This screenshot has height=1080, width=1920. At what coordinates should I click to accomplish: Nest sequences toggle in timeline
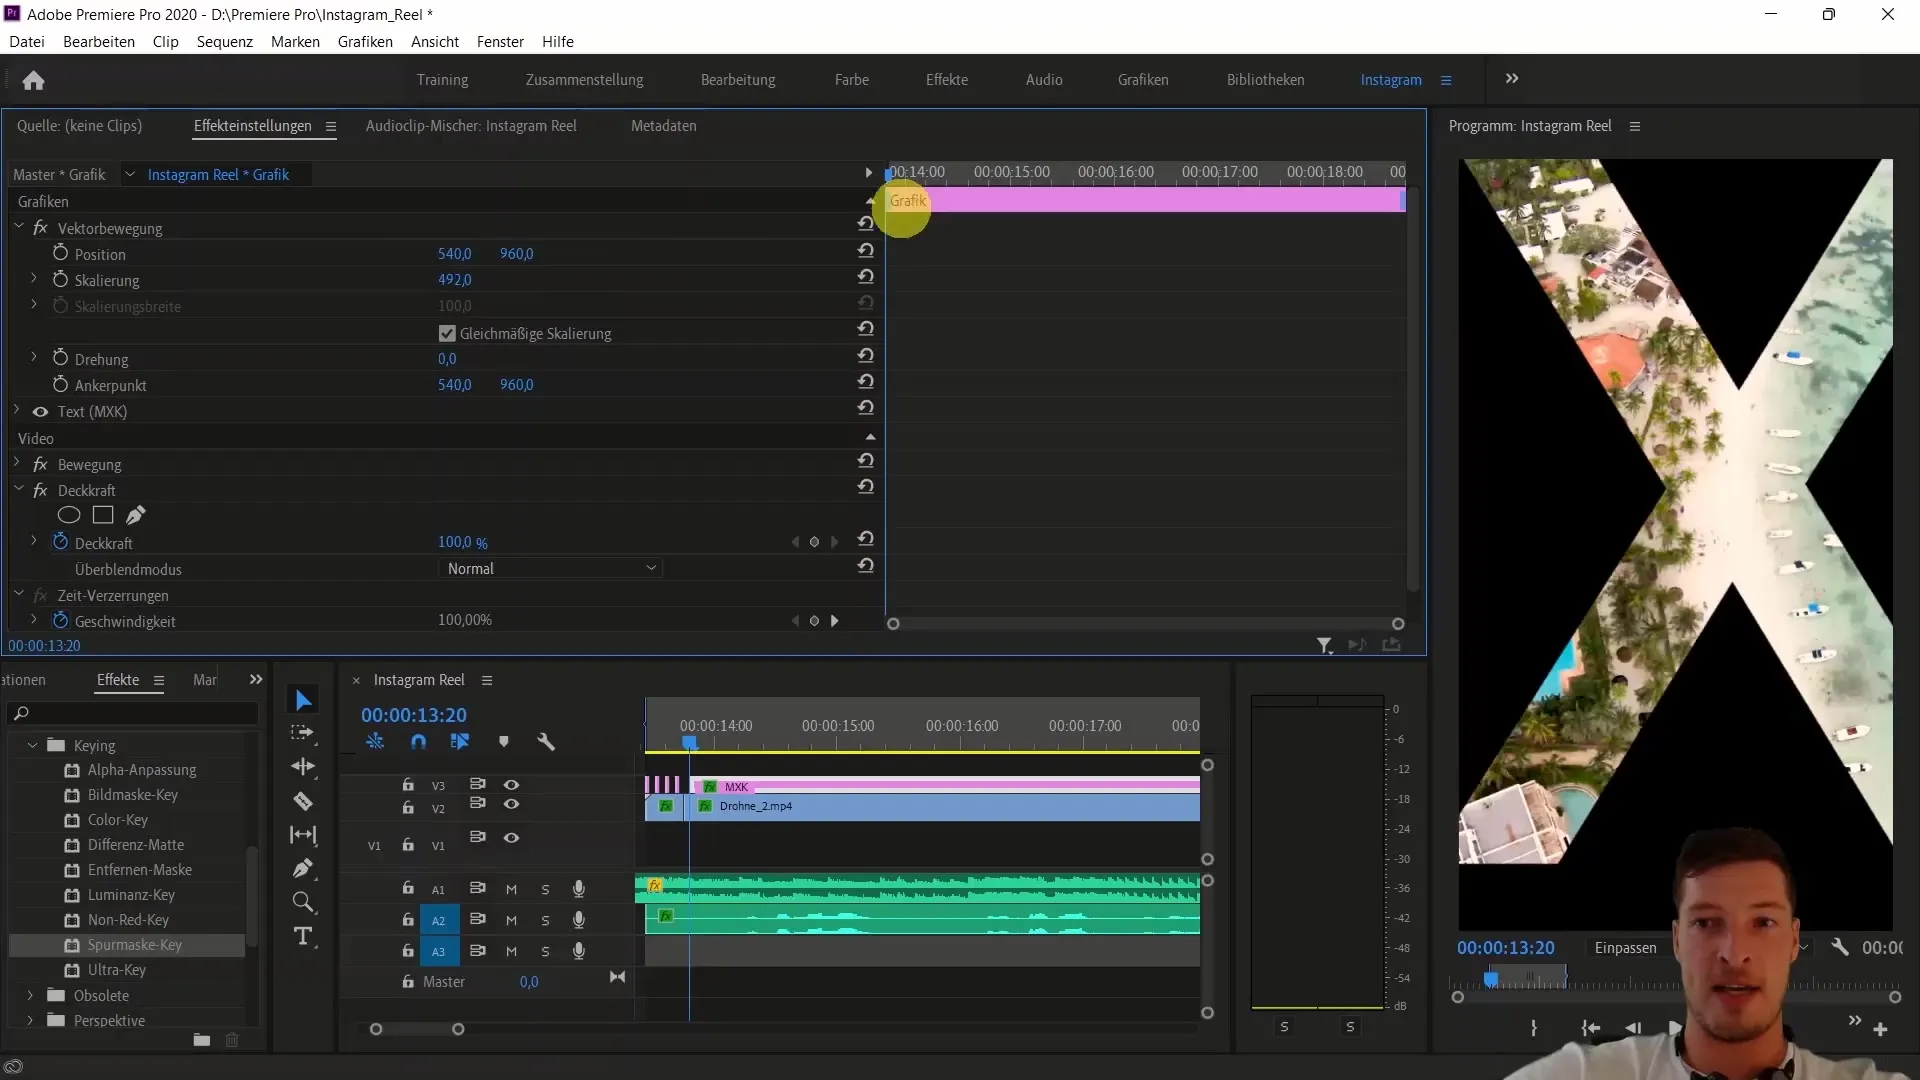(375, 742)
